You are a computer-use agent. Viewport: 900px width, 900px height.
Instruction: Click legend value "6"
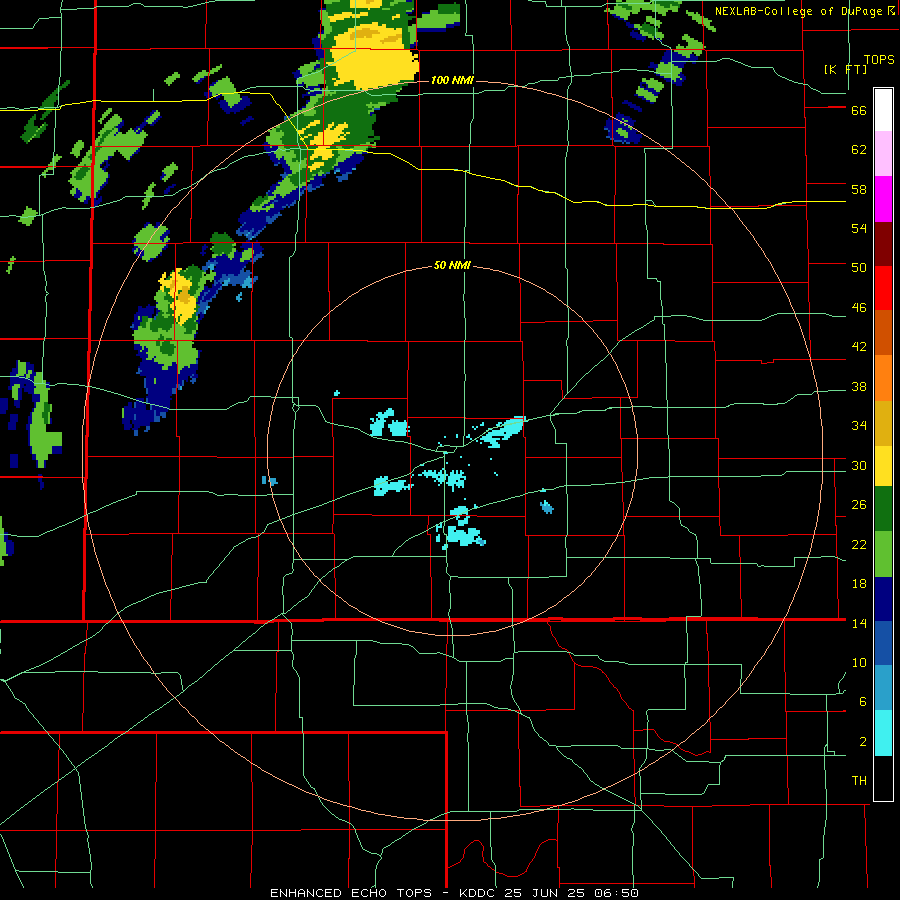pos(863,702)
